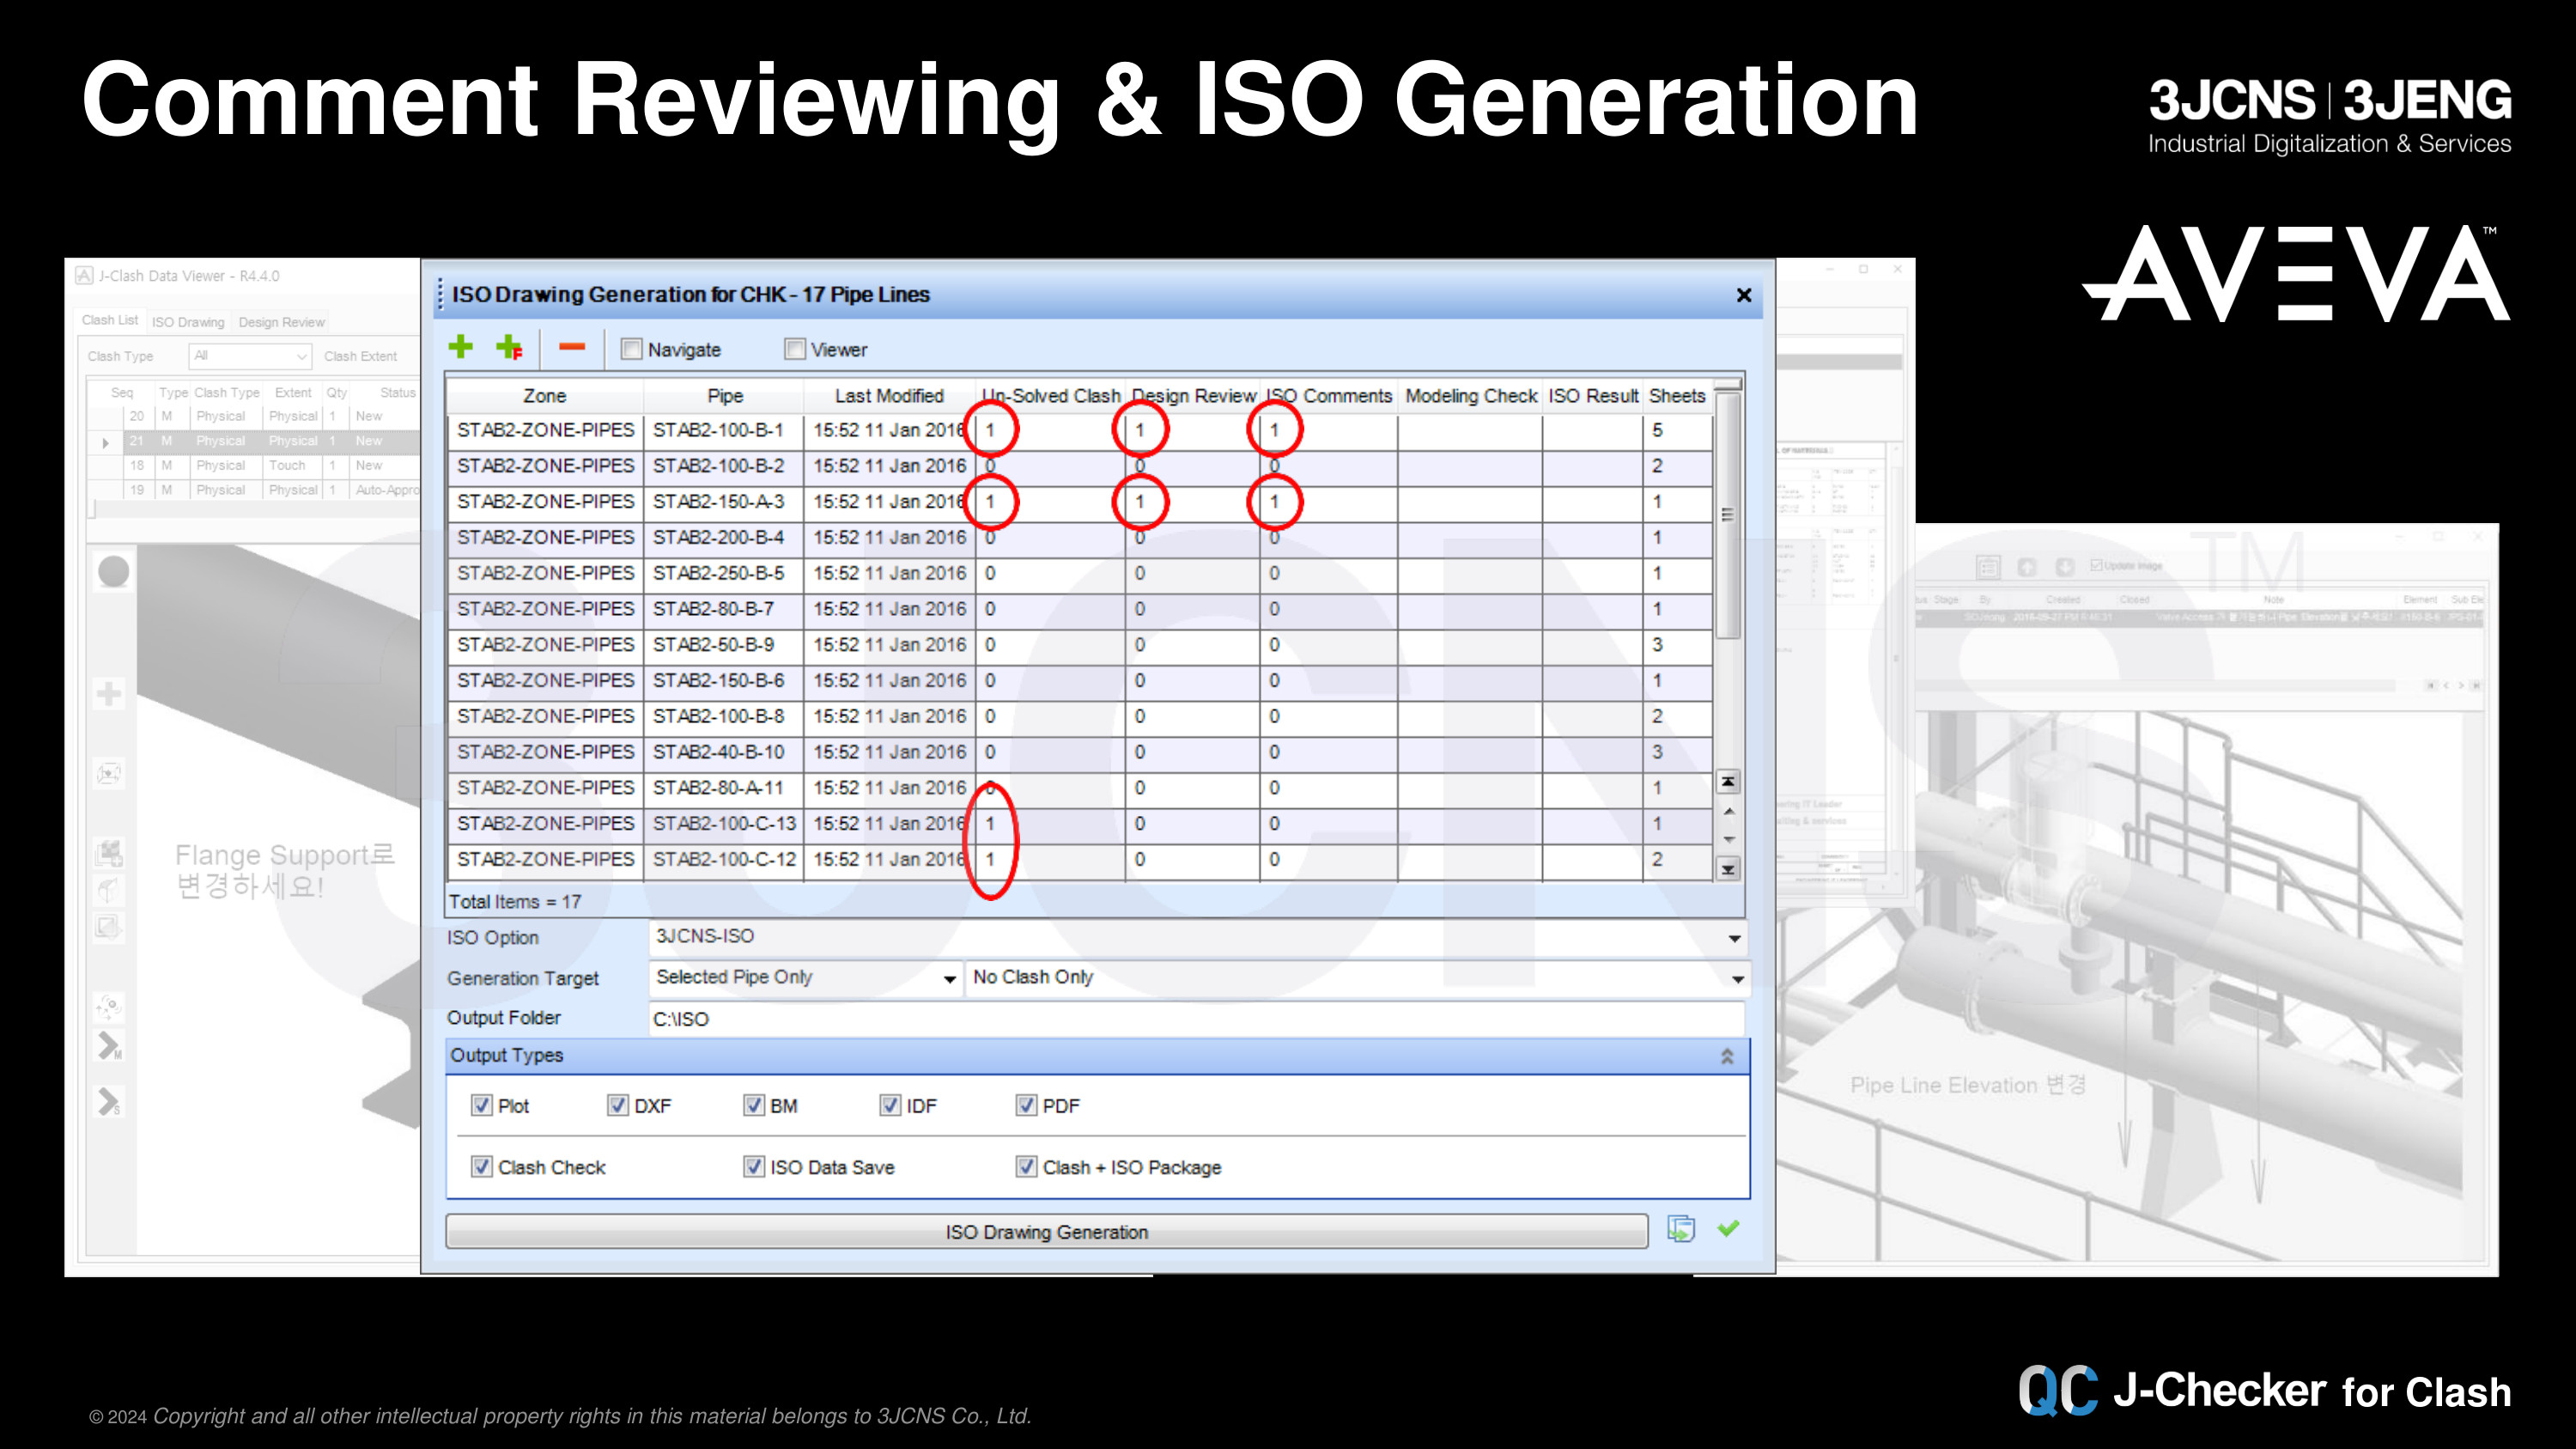Uncheck the DXF output type
This screenshot has width=2576, height=1449.
618,1105
